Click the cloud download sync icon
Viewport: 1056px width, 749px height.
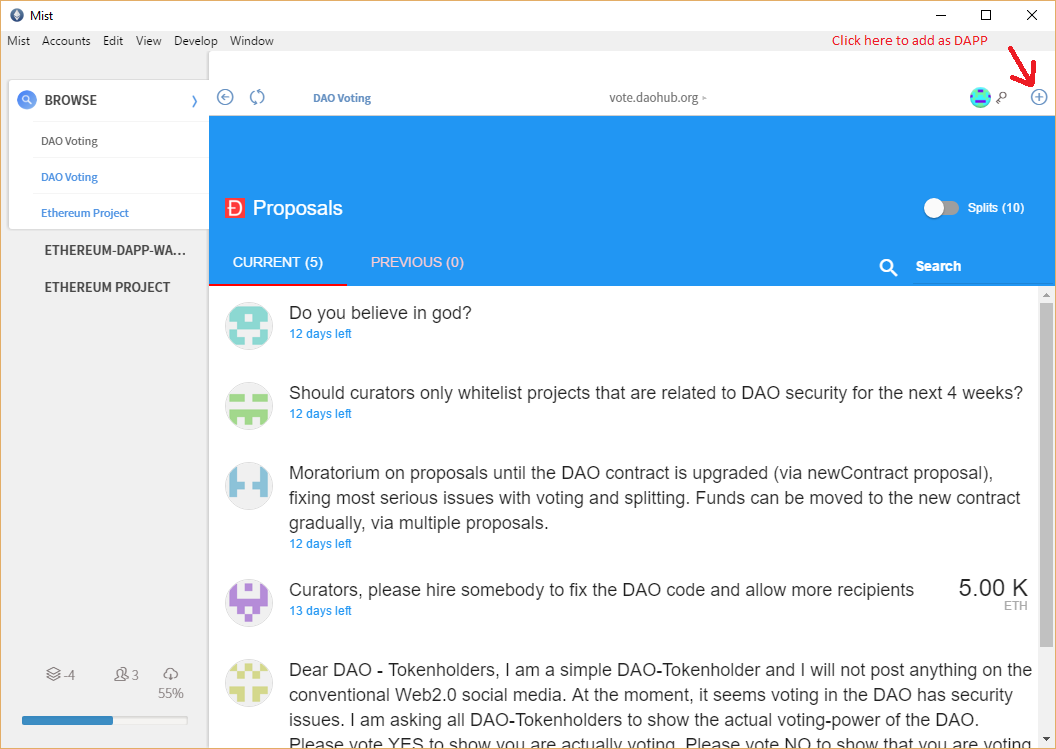170,674
